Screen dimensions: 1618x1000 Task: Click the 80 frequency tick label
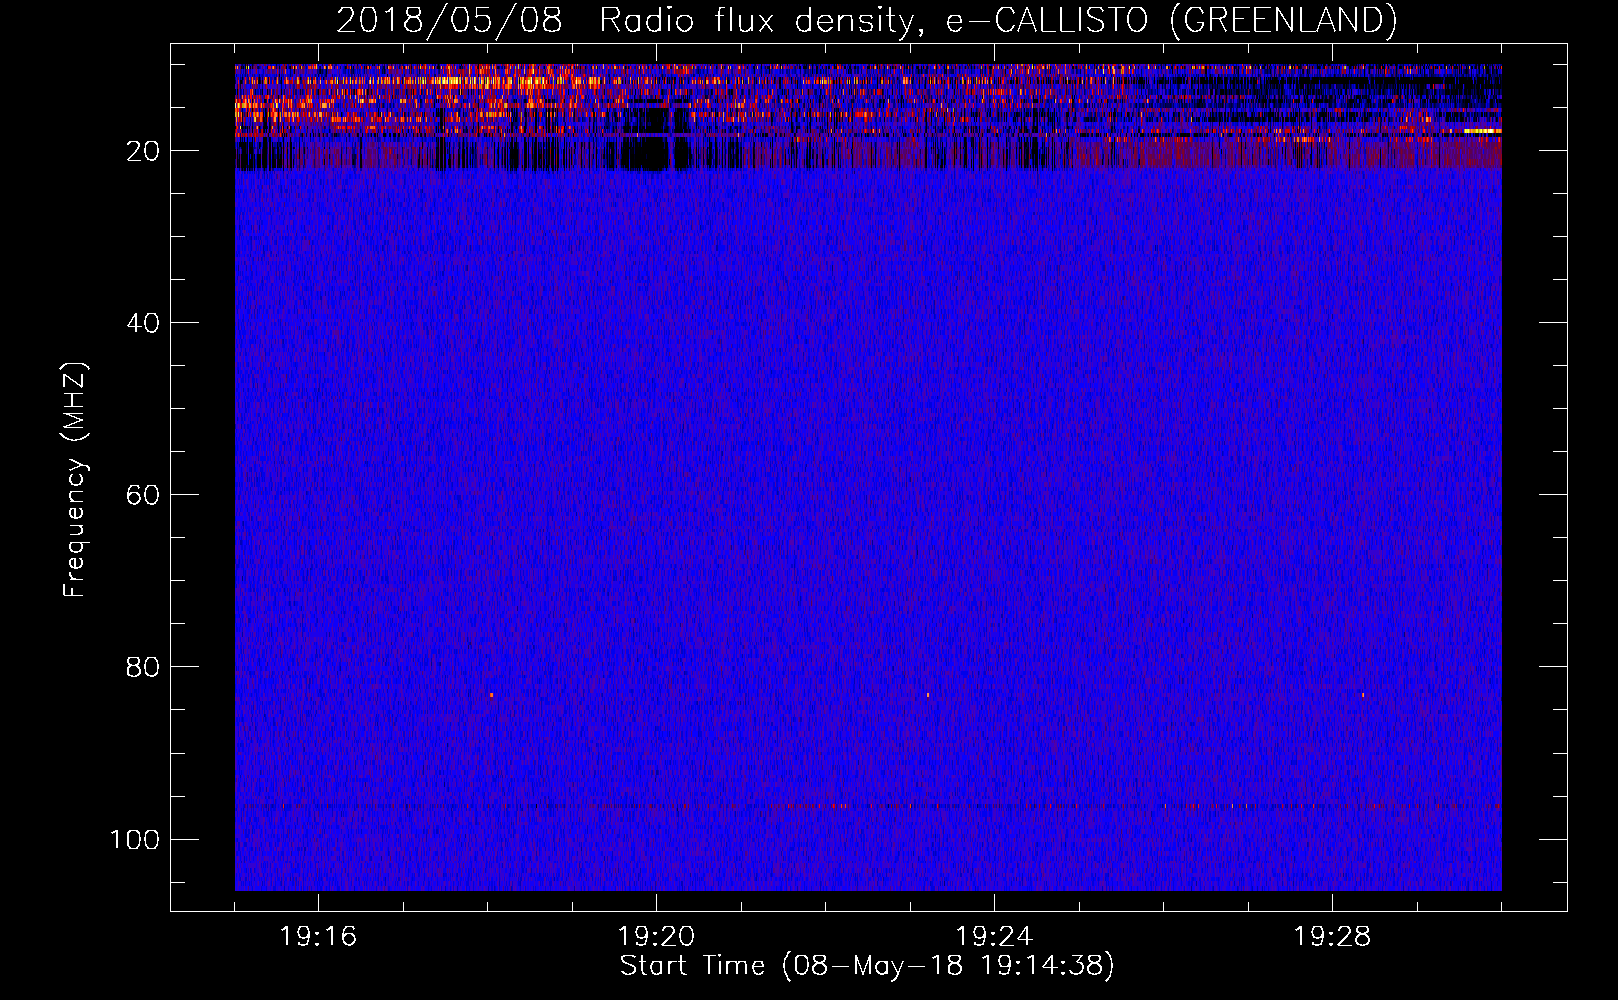[x=143, y=667]
